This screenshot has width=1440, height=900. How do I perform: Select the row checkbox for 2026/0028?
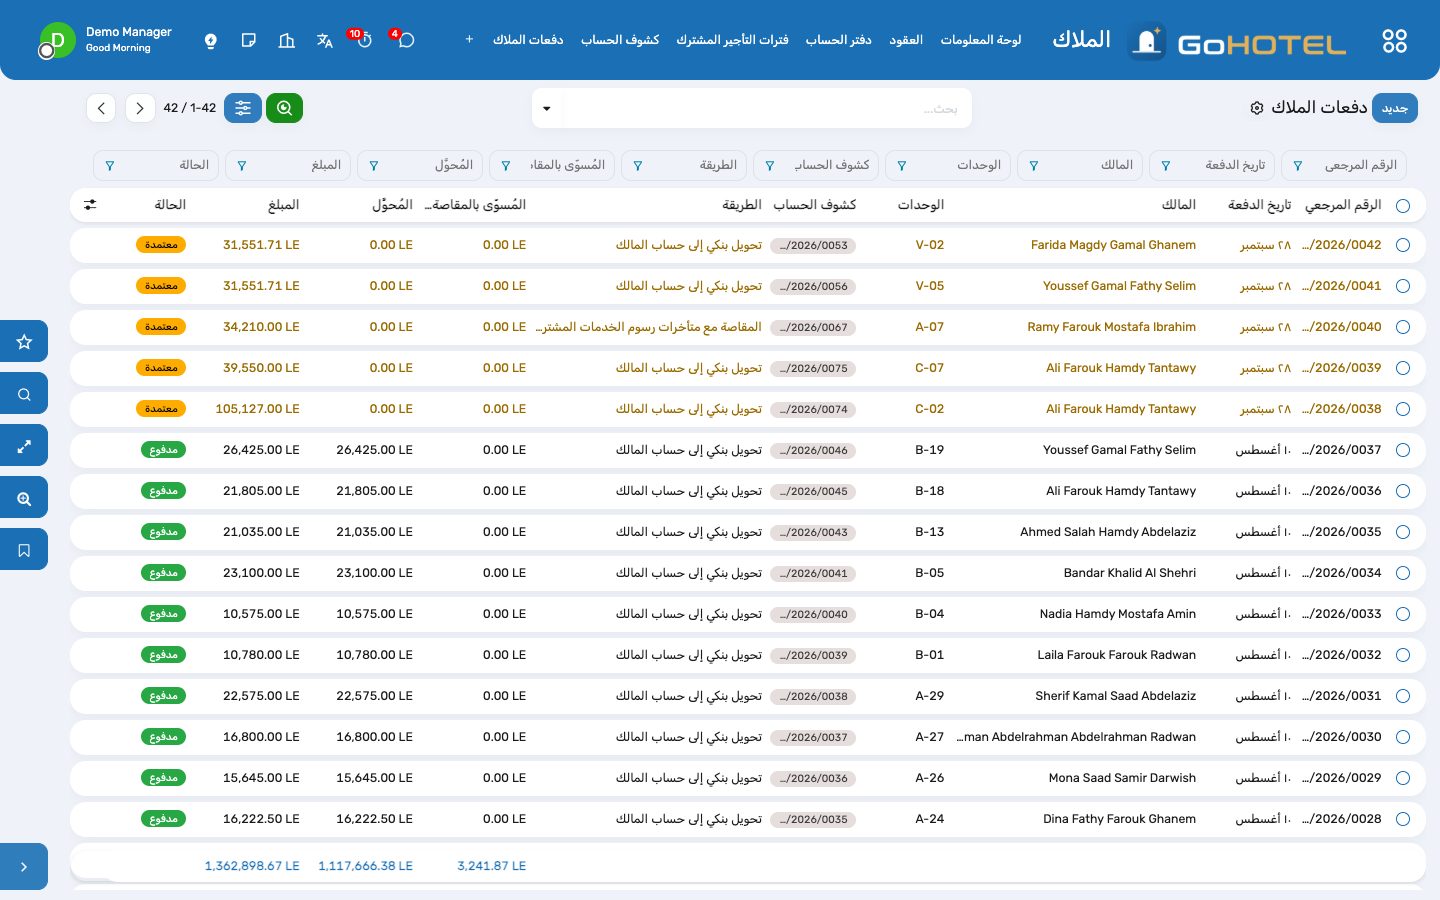pyautogui.click(x=1403, y=819)
